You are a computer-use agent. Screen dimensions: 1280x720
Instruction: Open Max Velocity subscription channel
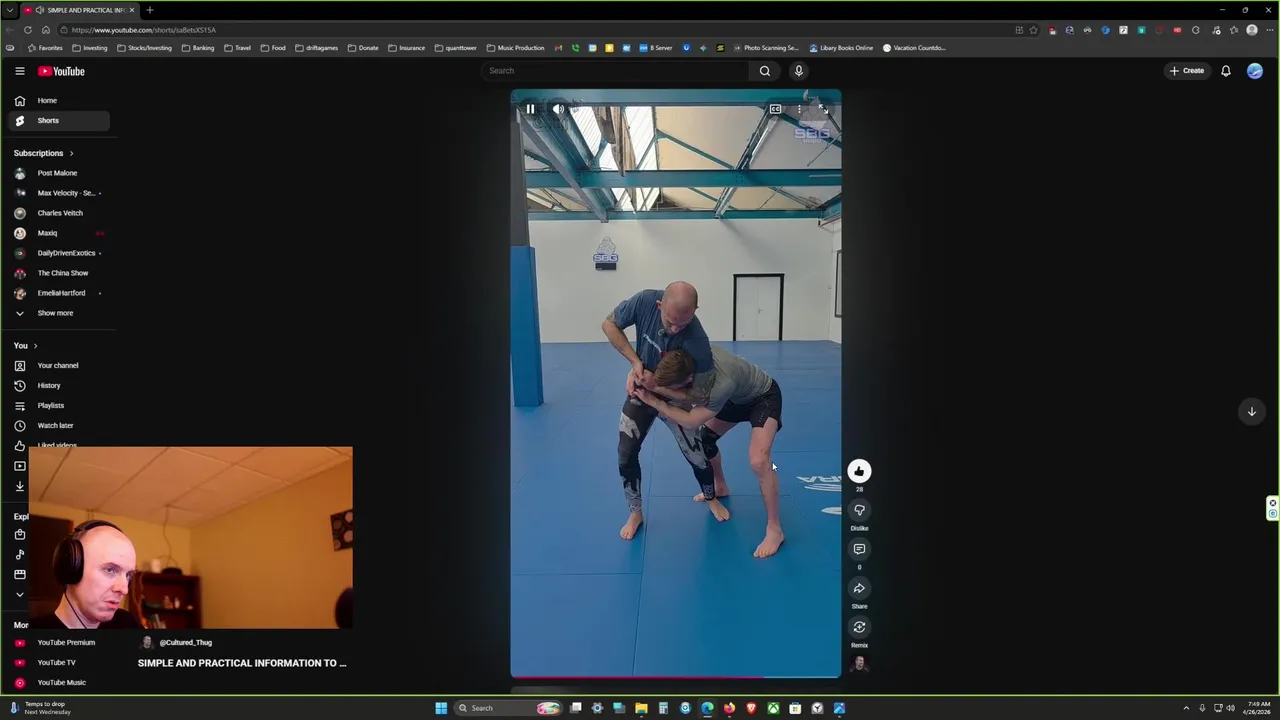58,193
